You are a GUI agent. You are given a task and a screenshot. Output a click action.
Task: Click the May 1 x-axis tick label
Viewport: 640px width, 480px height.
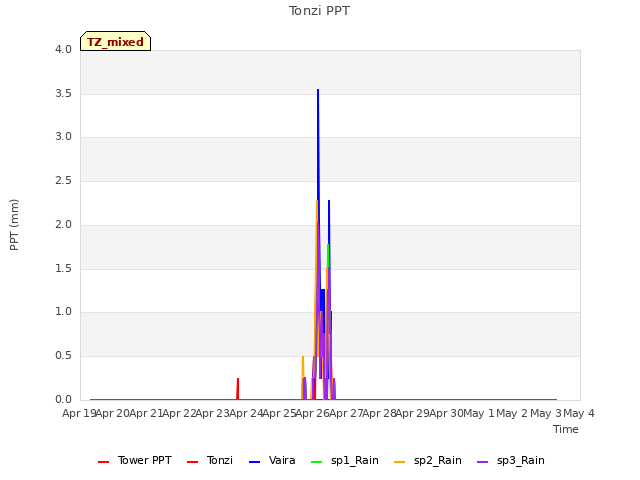tap(479, 413)
